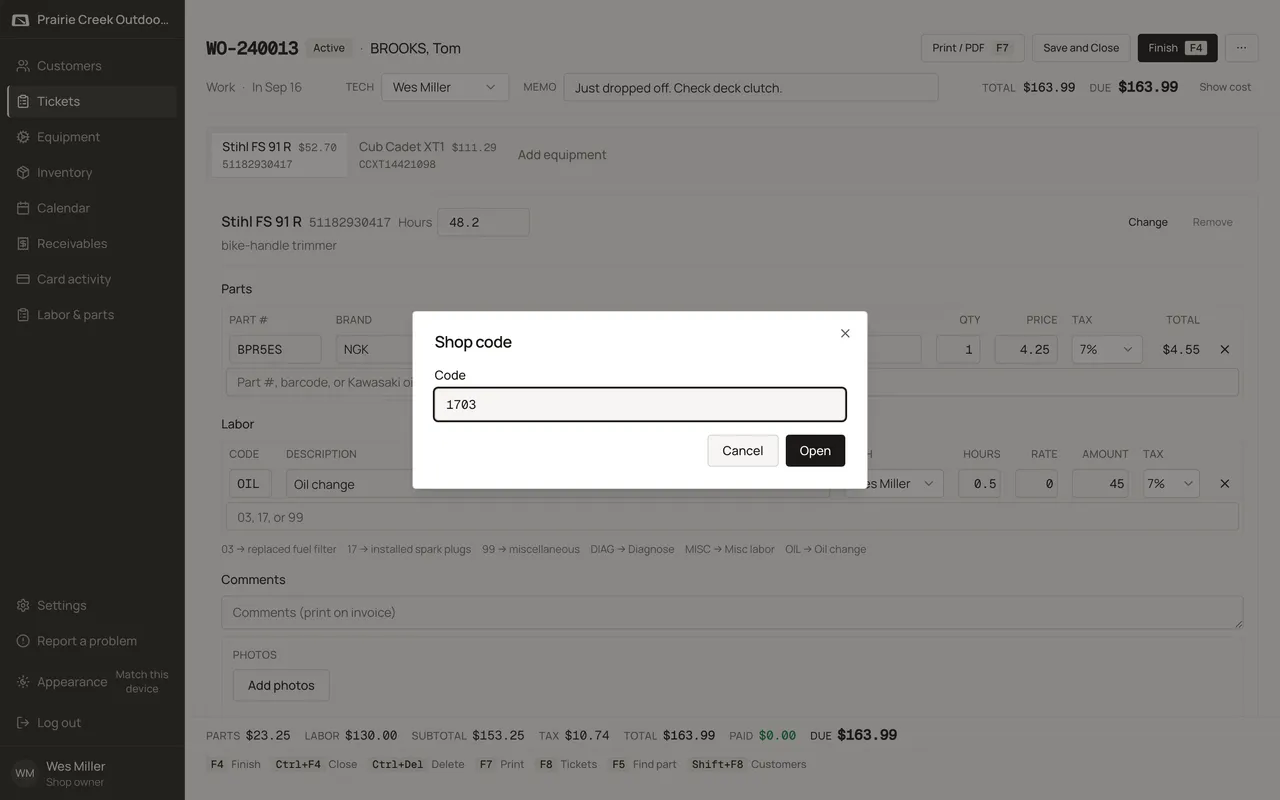
Task: Click the Hours field showing 48.2
Action: click(x=483, y=222)
